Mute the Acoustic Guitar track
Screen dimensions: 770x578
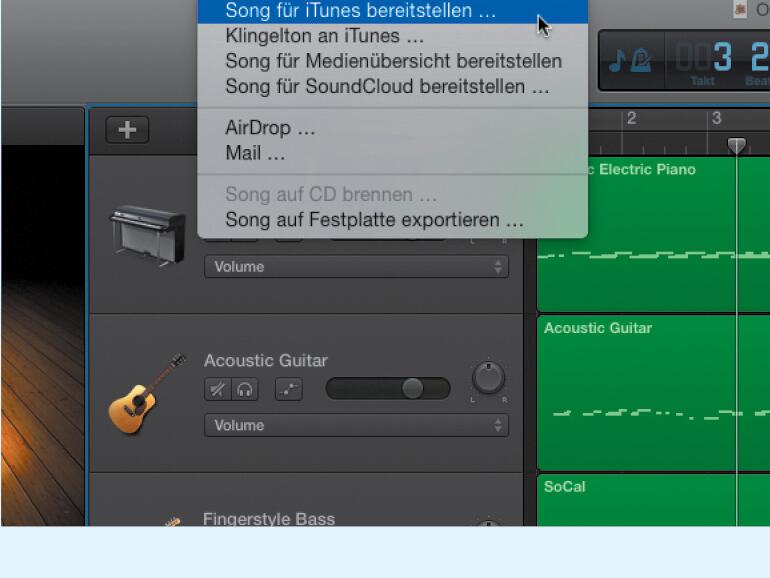217,390
